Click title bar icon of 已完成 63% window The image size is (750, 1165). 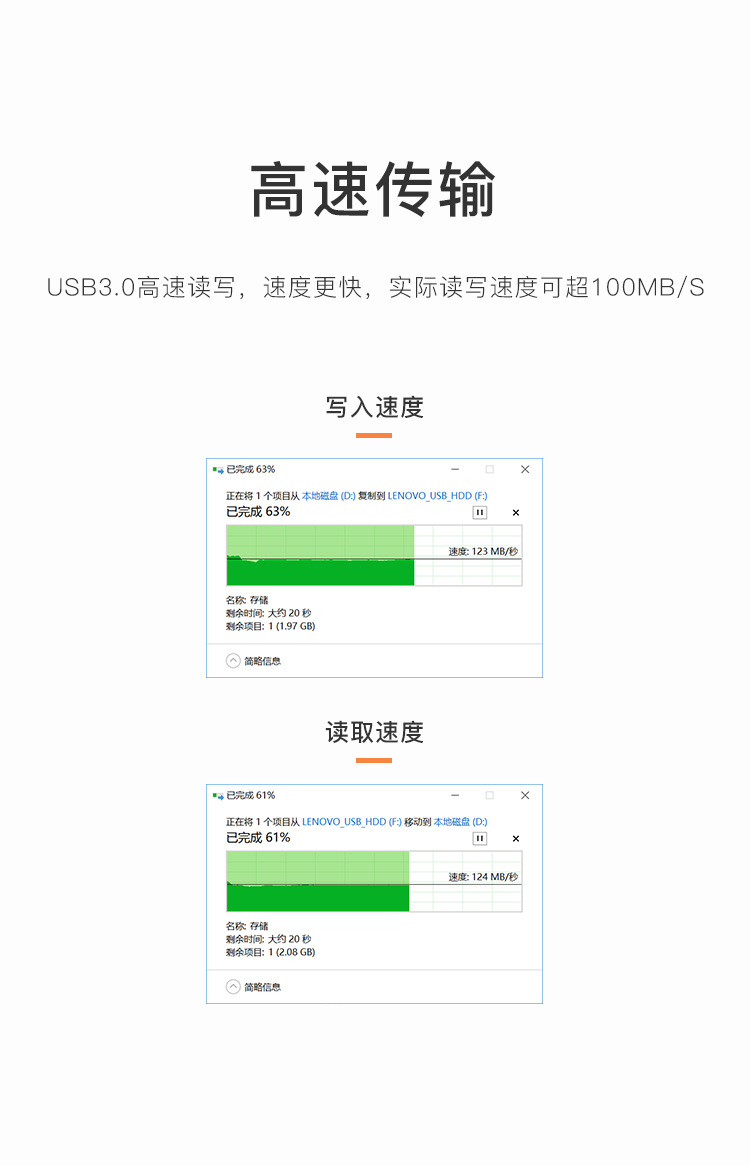[218, 469]
